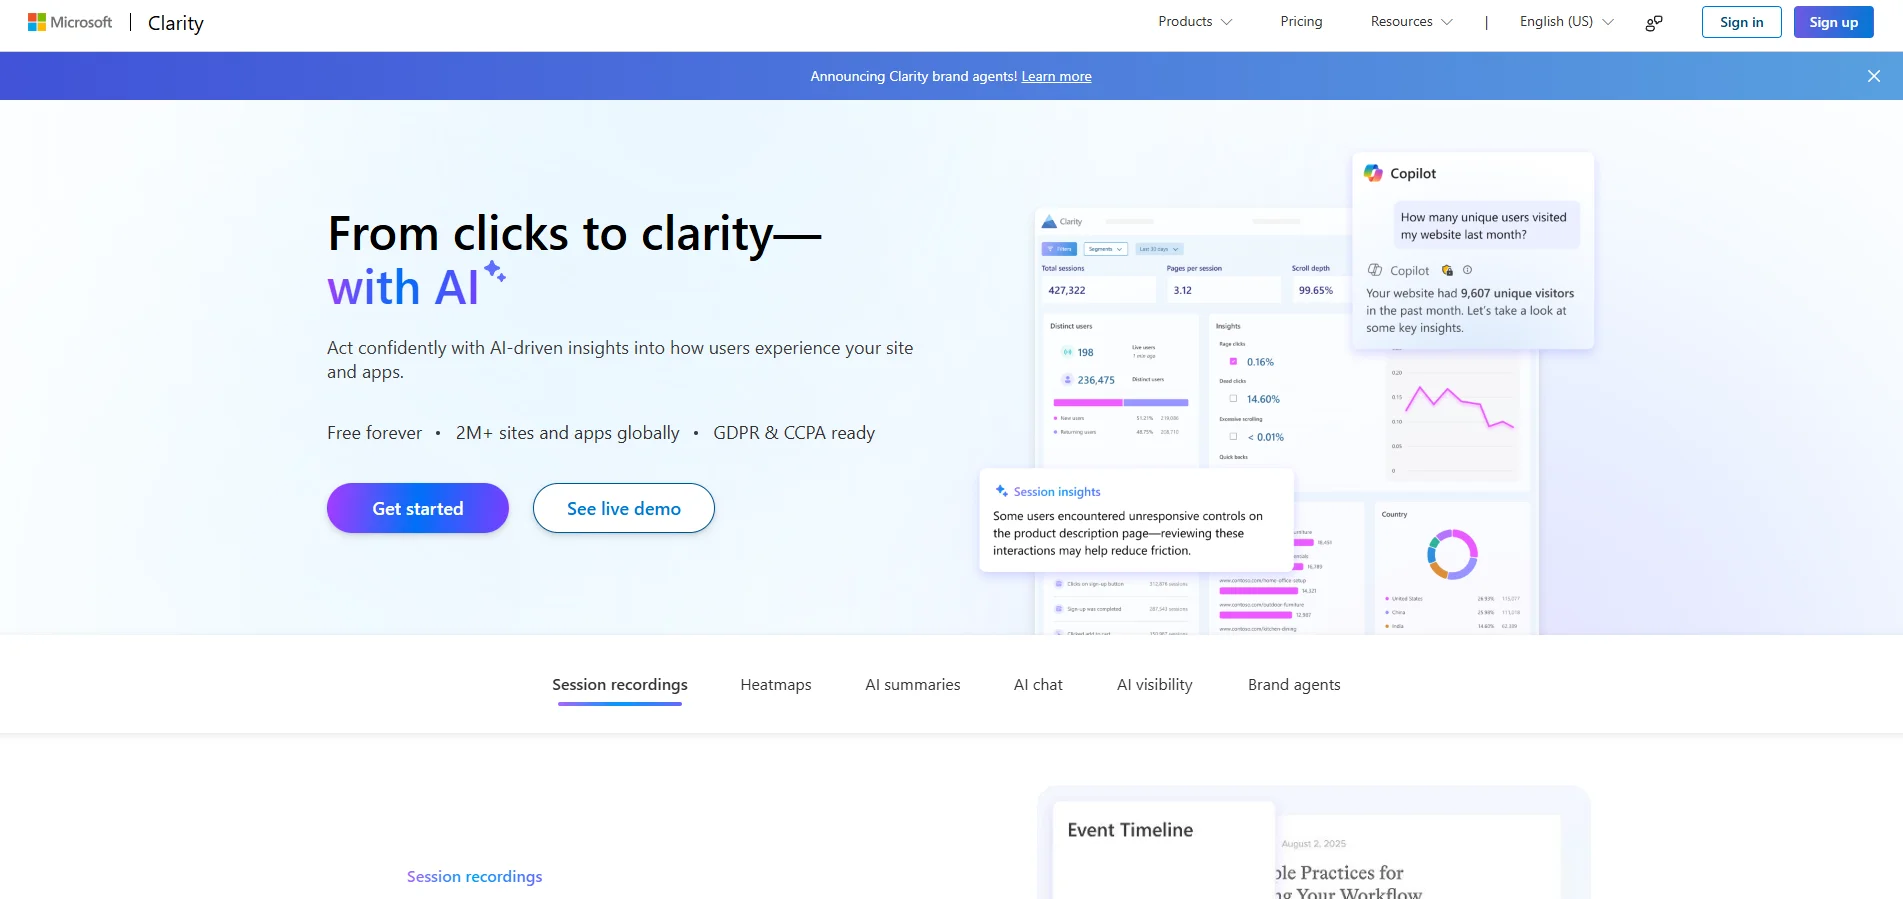Open the Segments dropdown in the dashboard preview

click(1106, 249)
